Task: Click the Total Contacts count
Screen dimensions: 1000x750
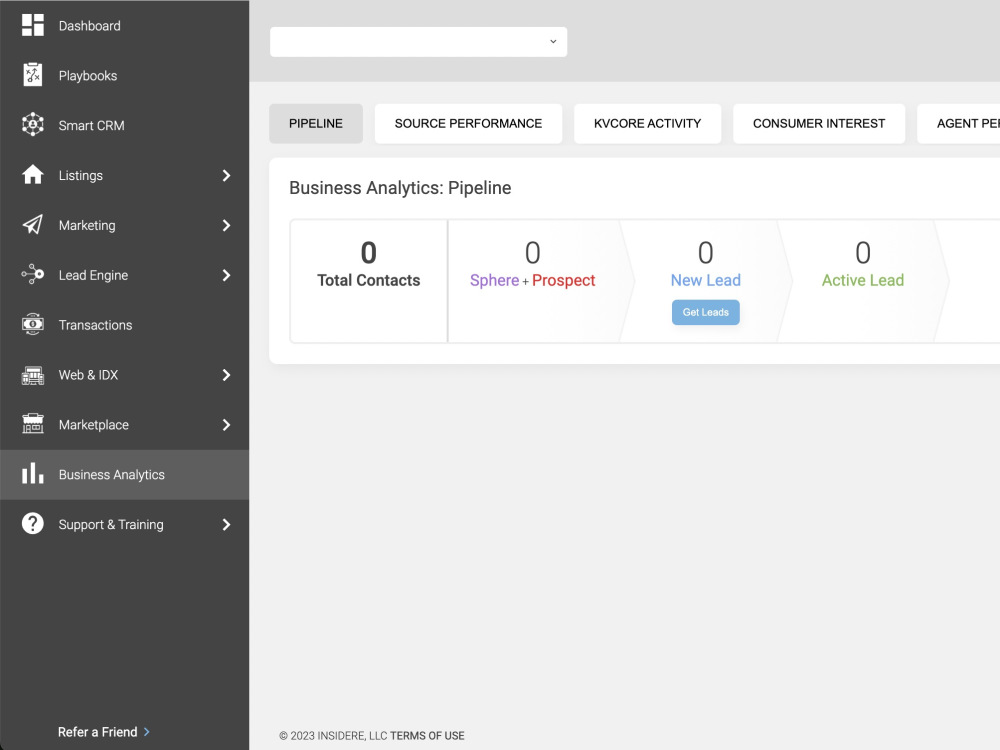Action: [369, 253]
